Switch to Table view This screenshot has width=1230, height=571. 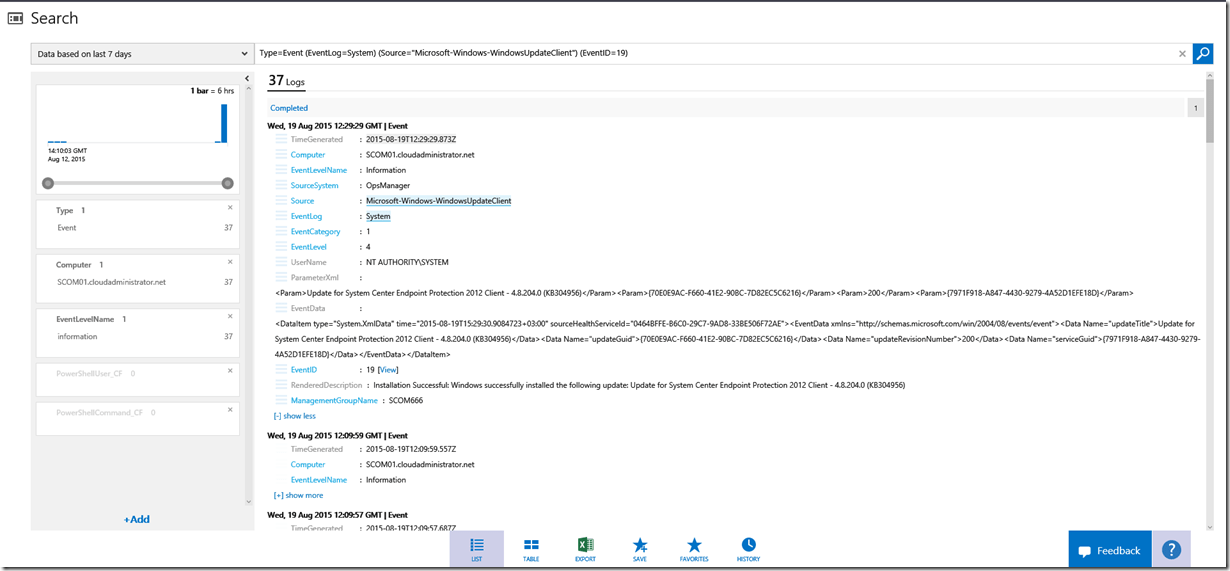pyautogui.click(x=531, y=549)
